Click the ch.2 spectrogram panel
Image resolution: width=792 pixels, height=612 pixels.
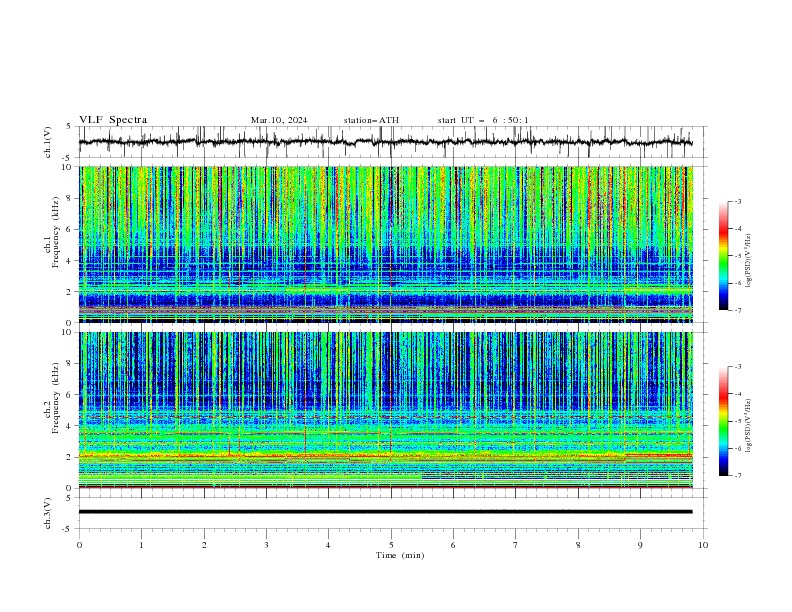386,410
